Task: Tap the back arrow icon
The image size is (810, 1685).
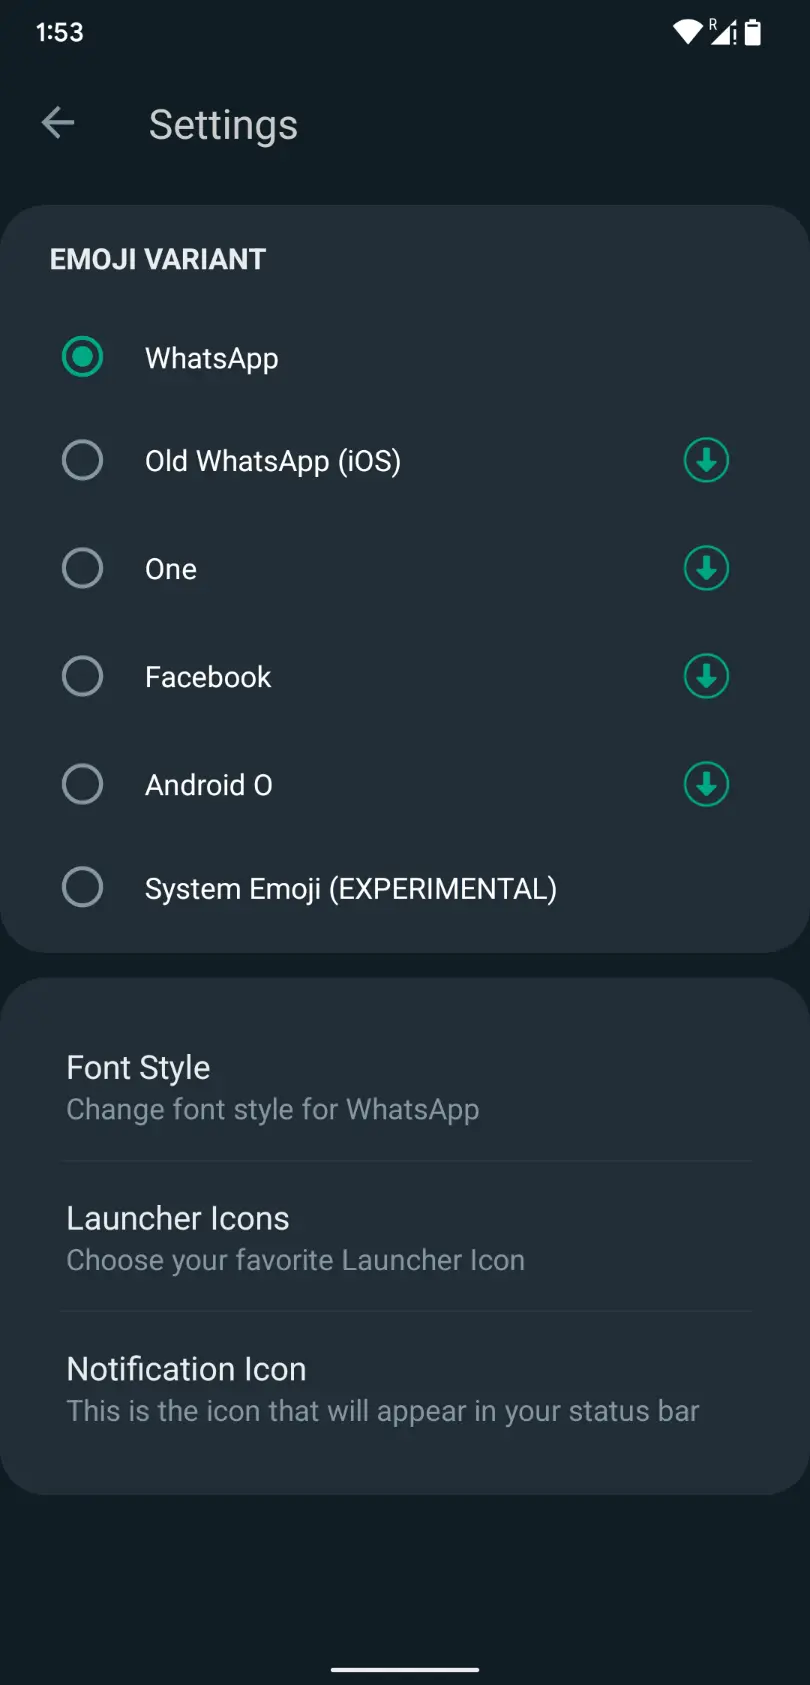Action: [58, 123]
